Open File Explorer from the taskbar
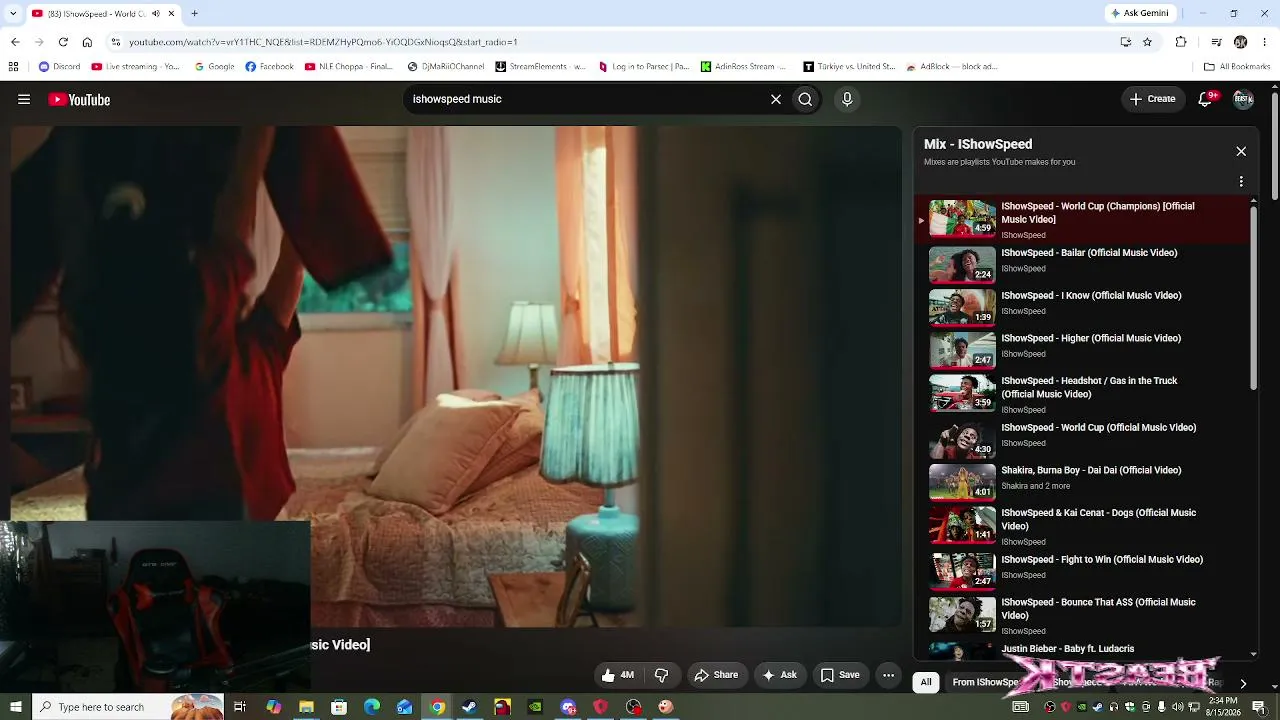This screenshot has width=1280, height=720. pos(306,707)
